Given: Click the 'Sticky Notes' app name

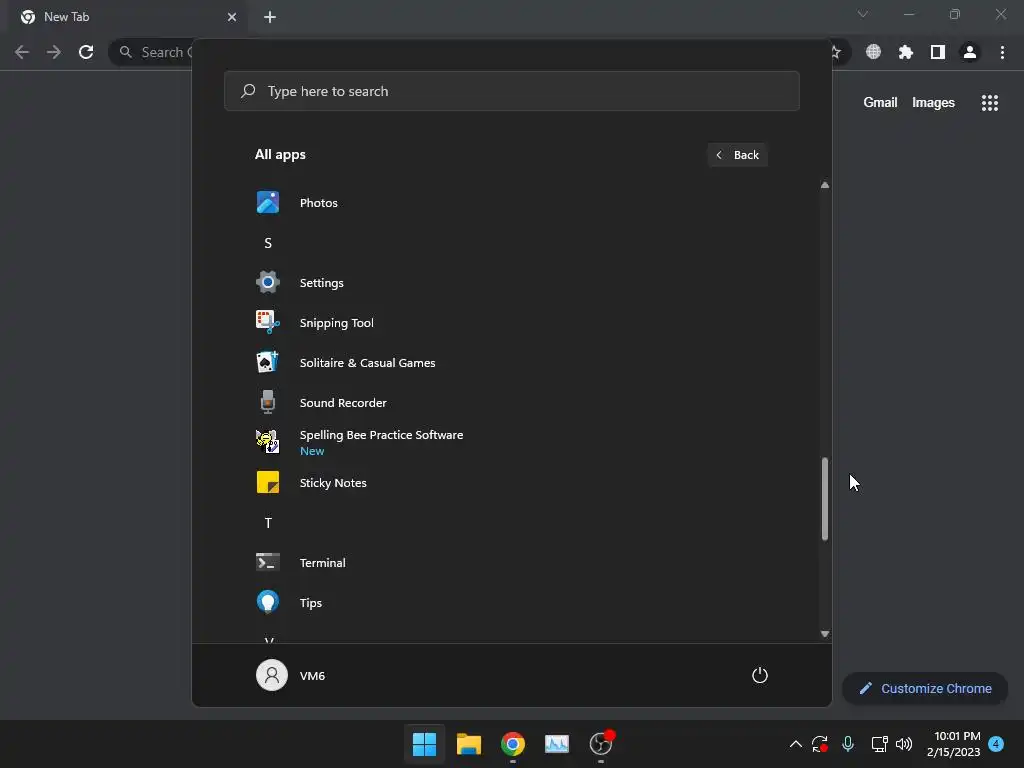Looking at the screenshot, I should [x=333, y=483].
